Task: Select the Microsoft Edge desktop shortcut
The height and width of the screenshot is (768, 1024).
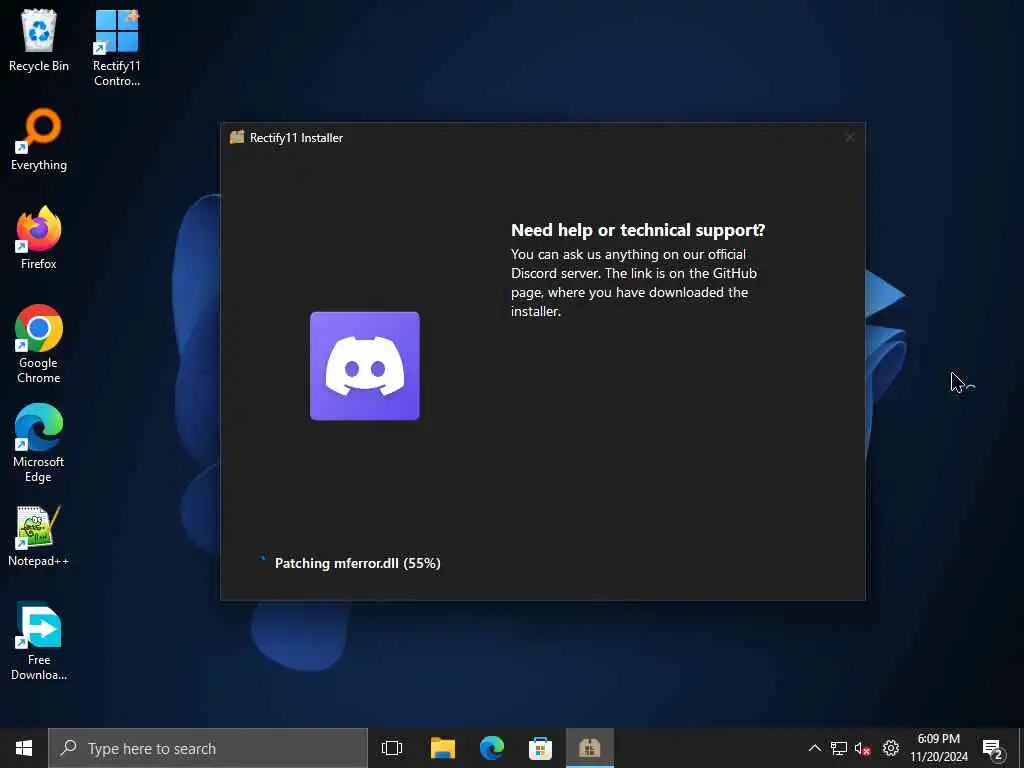Action: 39,443
